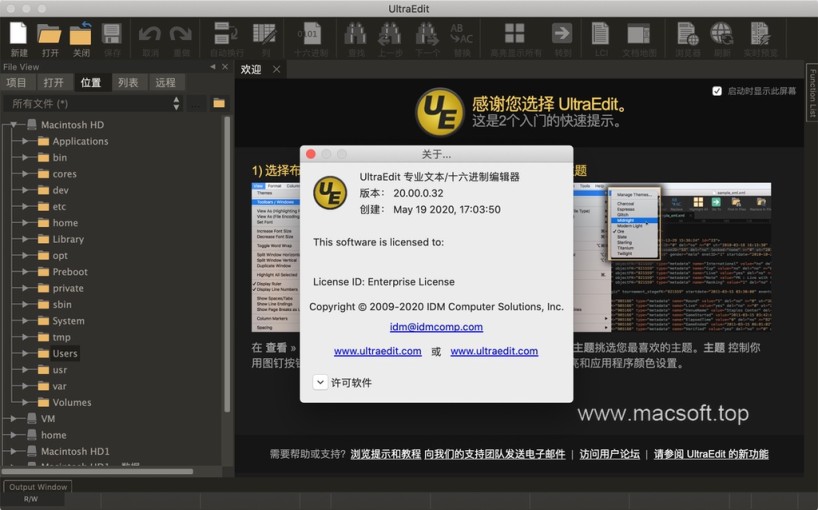This screenshot has width=818, height=510.
Task: Open the 访问用户论坛 link
Action: tap(609, 454)
